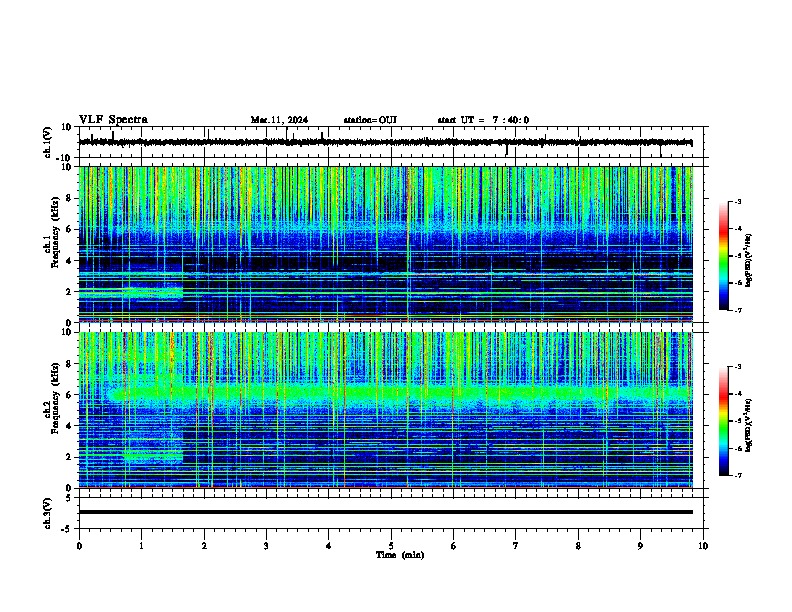
Task: Click the "4" kHz tick on ch.1 spectrogram
Action: point(69,261)
